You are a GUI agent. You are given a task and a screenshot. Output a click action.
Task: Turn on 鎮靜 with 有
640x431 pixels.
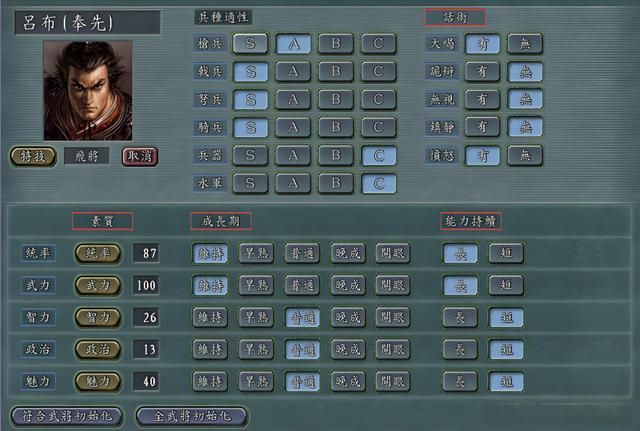[482, 127]
